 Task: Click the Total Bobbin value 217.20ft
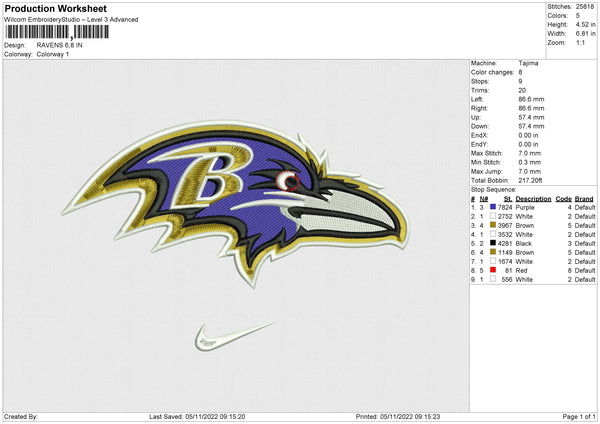[x=530, y=180]
